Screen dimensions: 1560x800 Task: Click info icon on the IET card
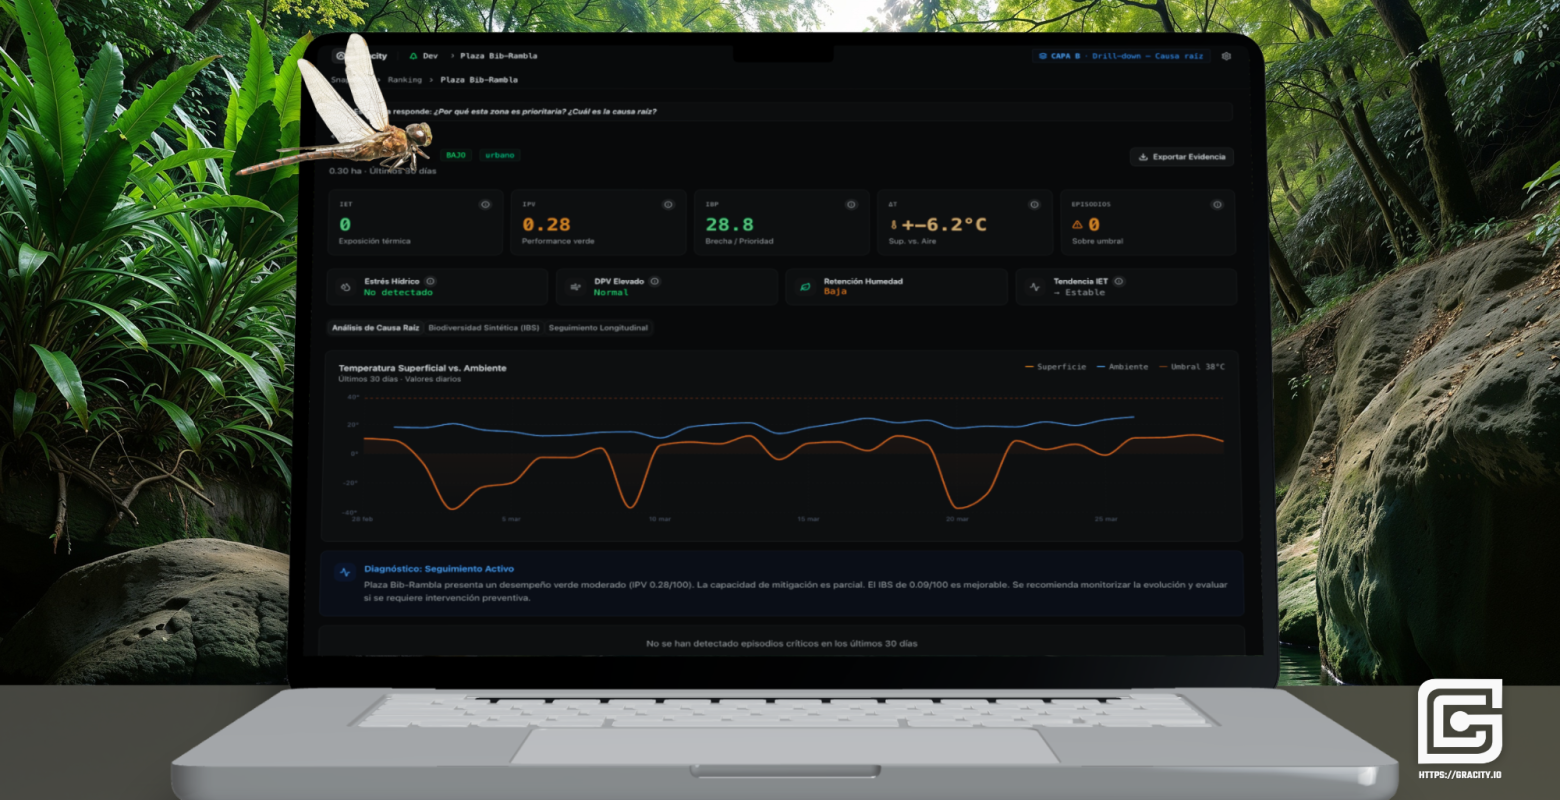pos(485,204)
